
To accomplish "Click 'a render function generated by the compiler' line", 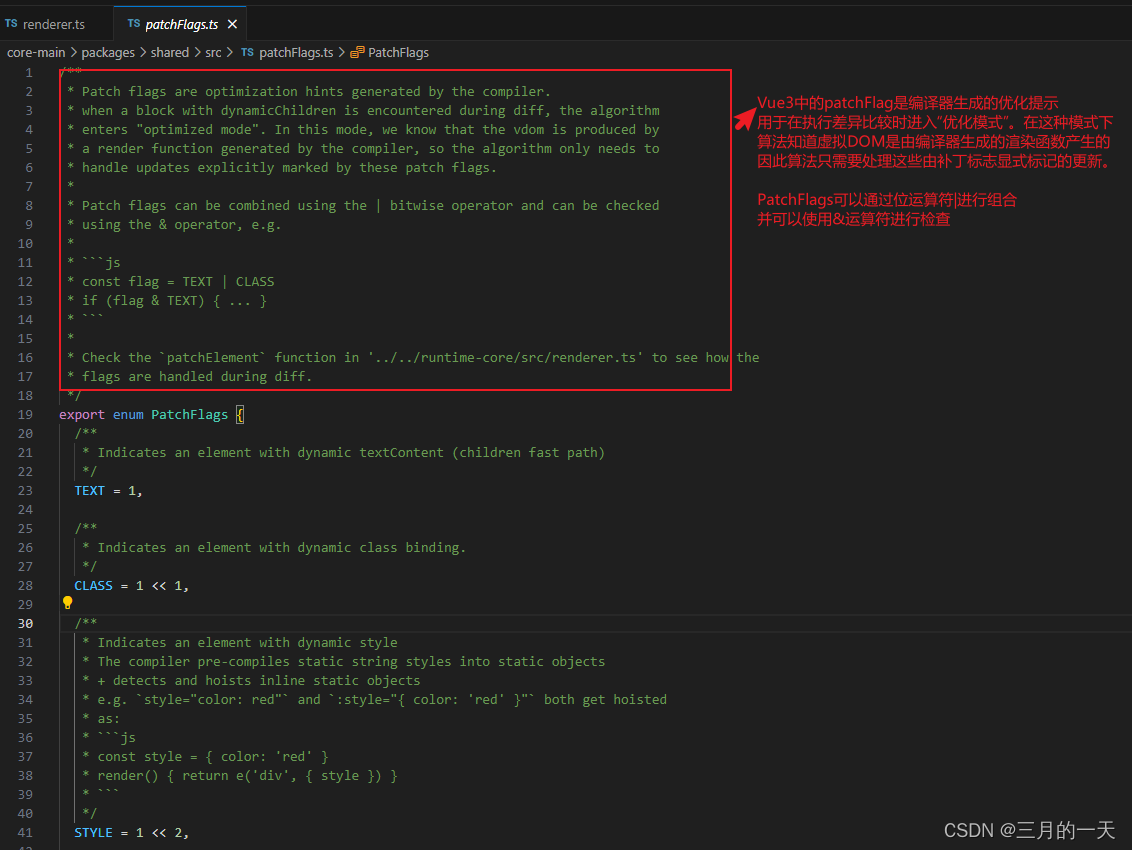I will (363, 149).
